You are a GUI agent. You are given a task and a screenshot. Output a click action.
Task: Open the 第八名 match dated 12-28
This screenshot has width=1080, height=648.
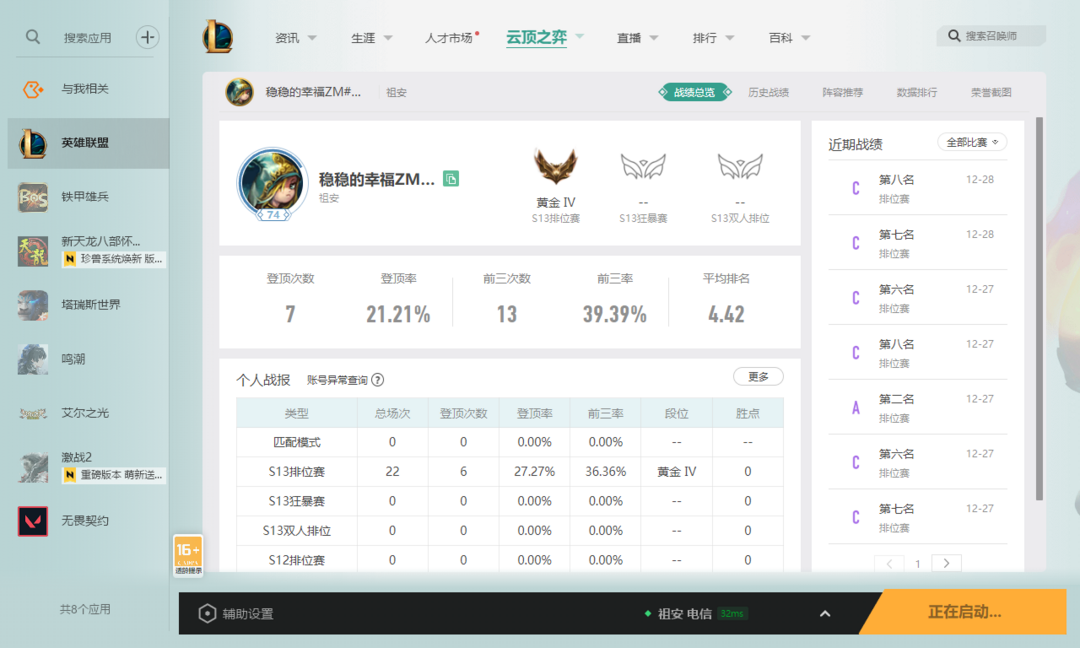tap(917, 187)
